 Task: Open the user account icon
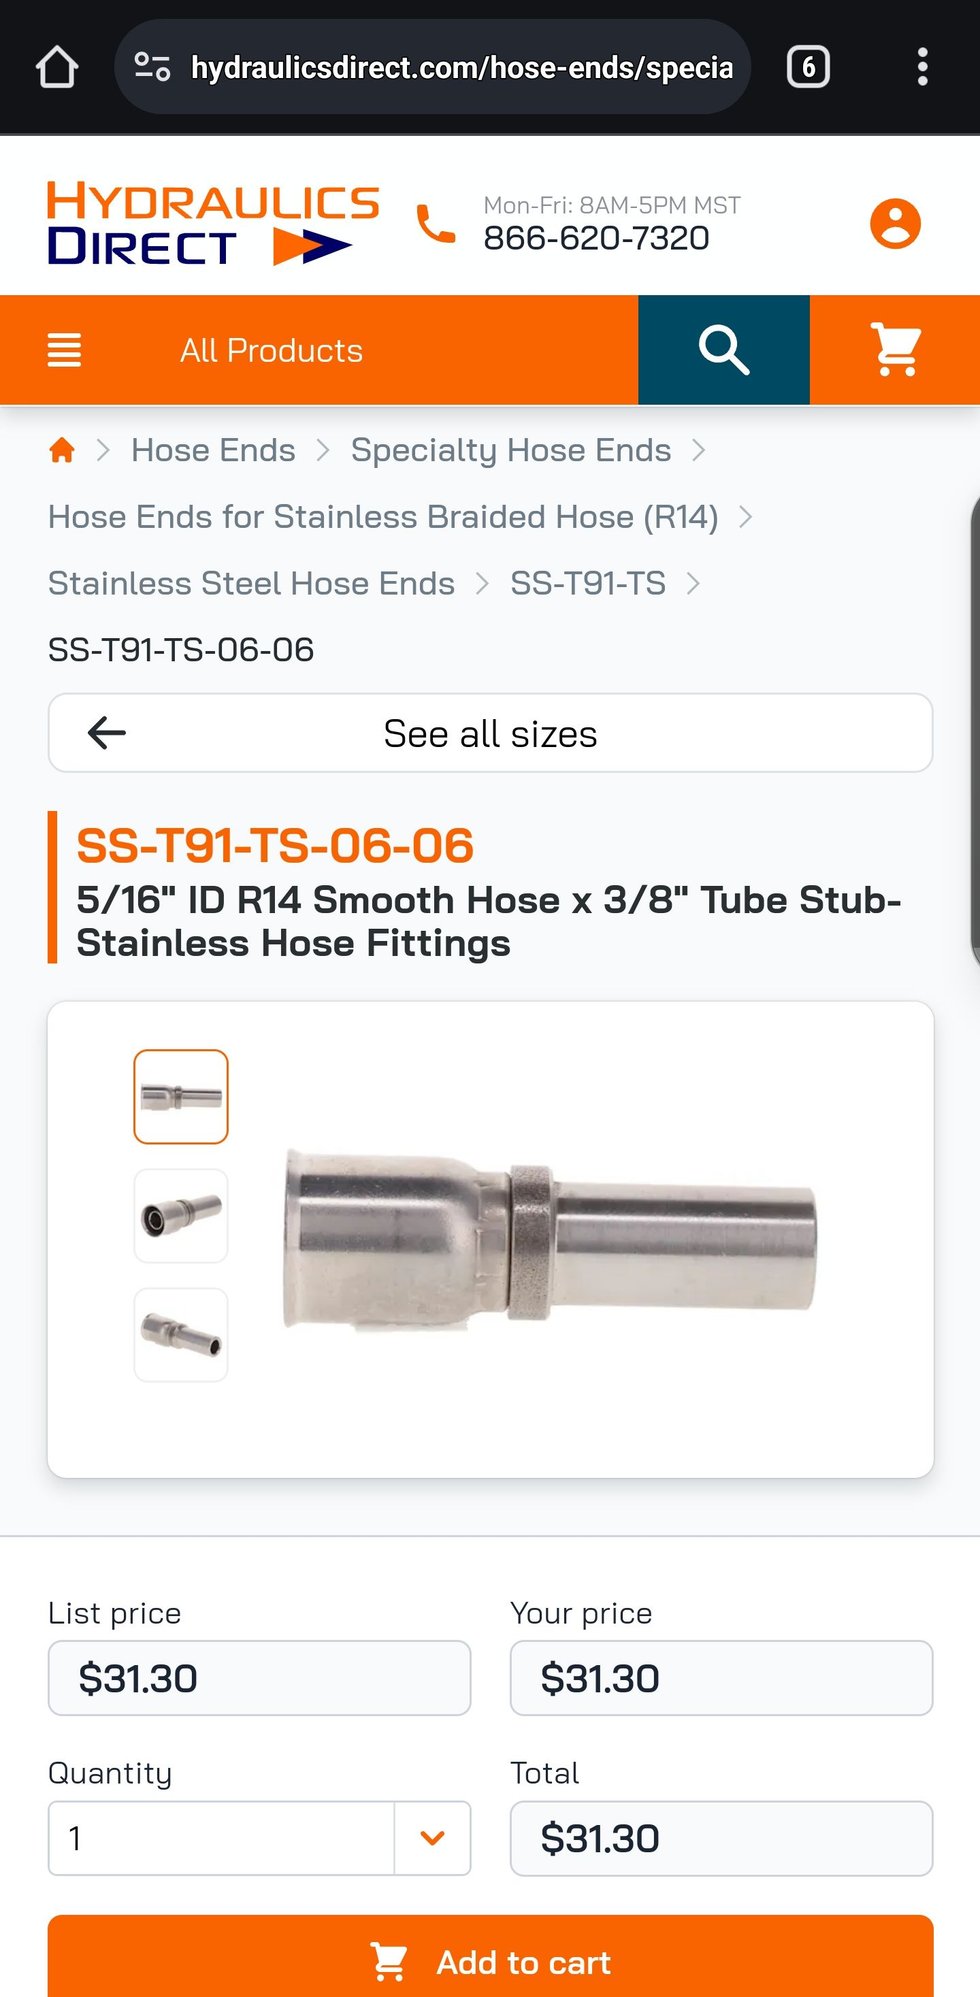895,223
